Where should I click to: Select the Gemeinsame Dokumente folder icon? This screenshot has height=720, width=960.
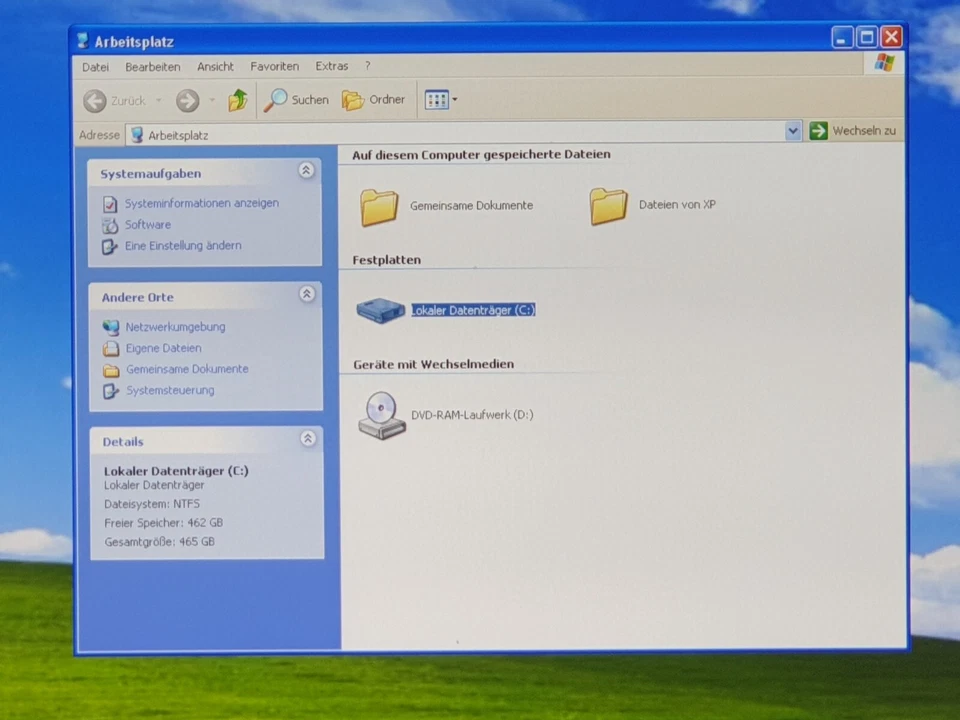tap(379, 208)
